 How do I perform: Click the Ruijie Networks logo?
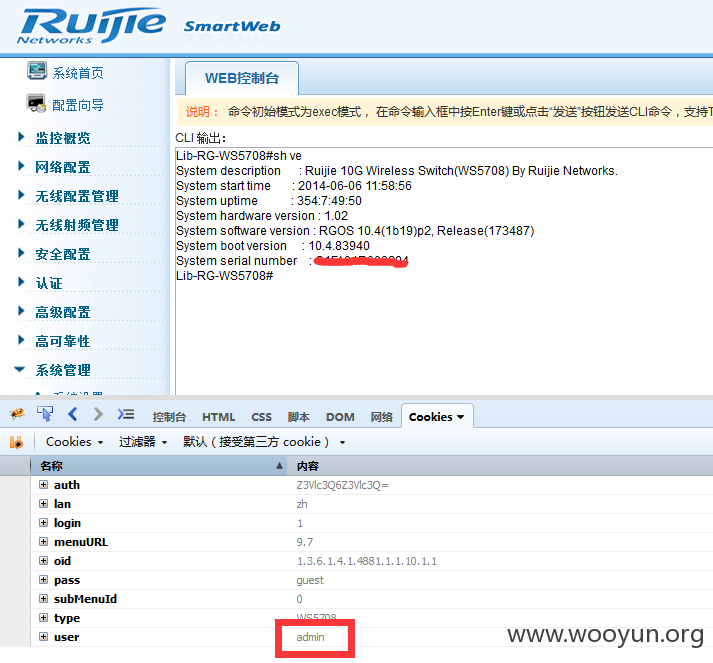pyautogui.click(x=91, y=26)
